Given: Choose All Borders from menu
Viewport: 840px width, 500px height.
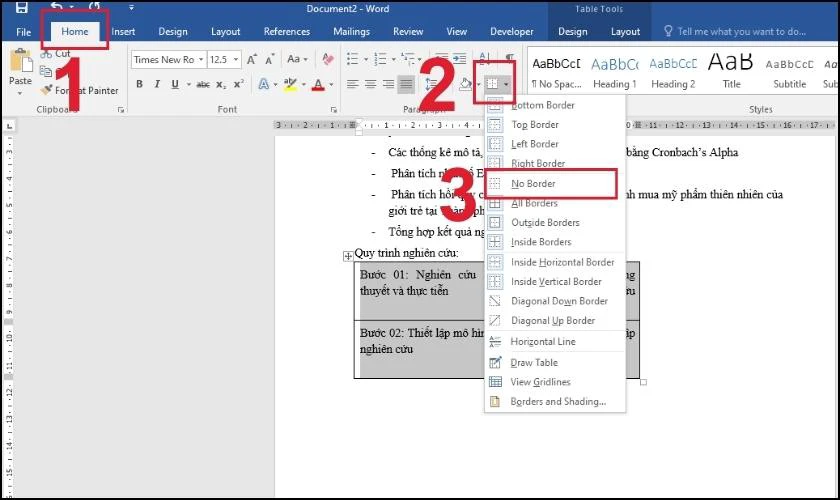Looking at the screenshot, I should tap(554, 204).
